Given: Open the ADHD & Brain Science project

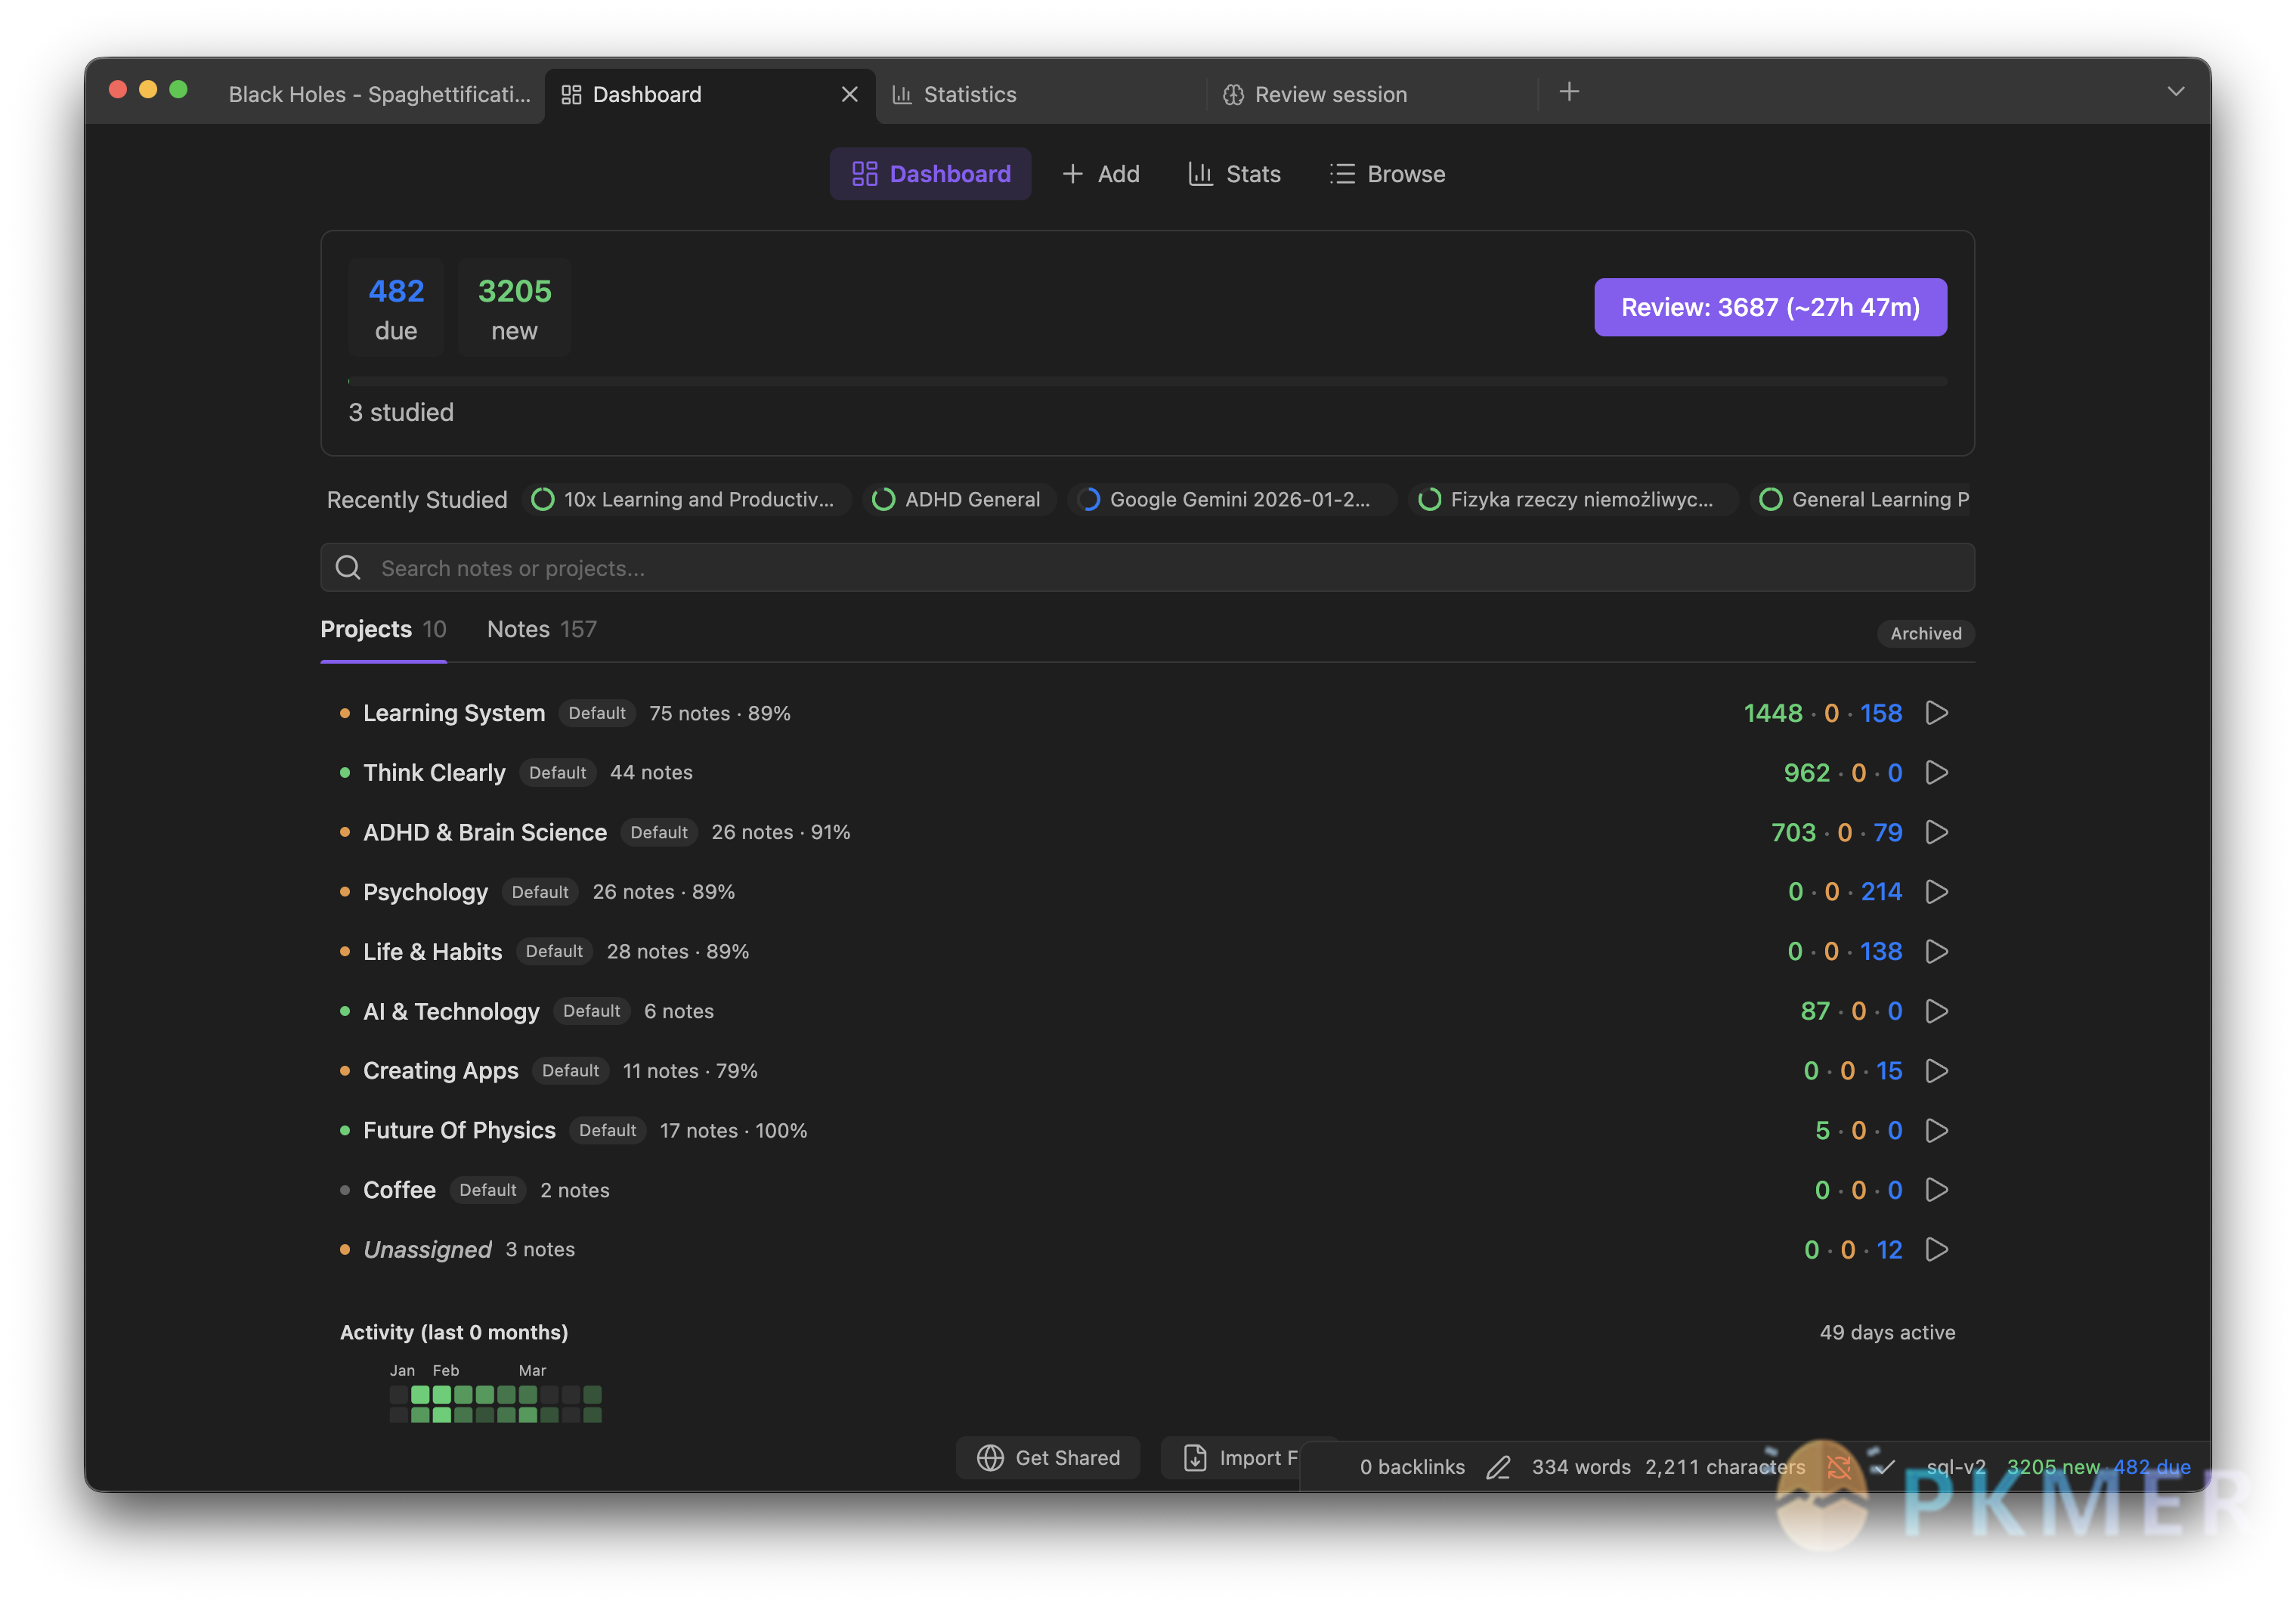Looking at the screenshot, I should pos(485,832).
